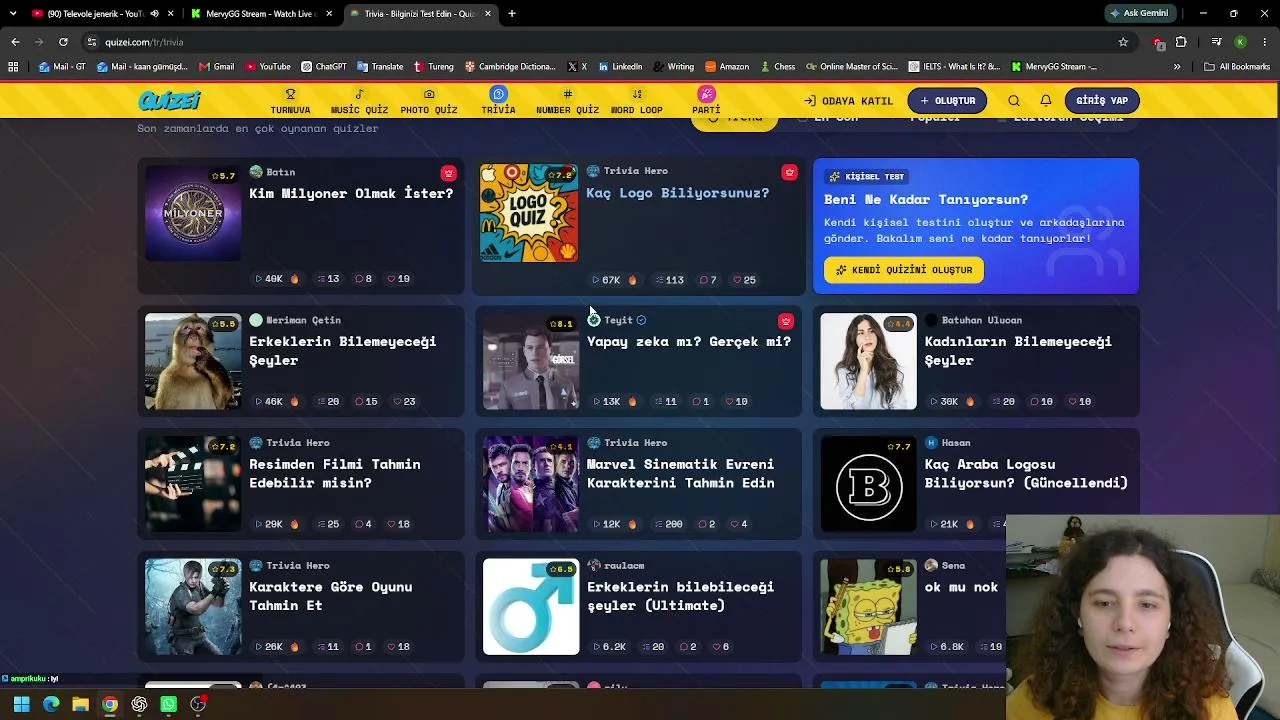Open the Chess bookmark
Viewport: 1280px width, 720px height.
point(778,67)
